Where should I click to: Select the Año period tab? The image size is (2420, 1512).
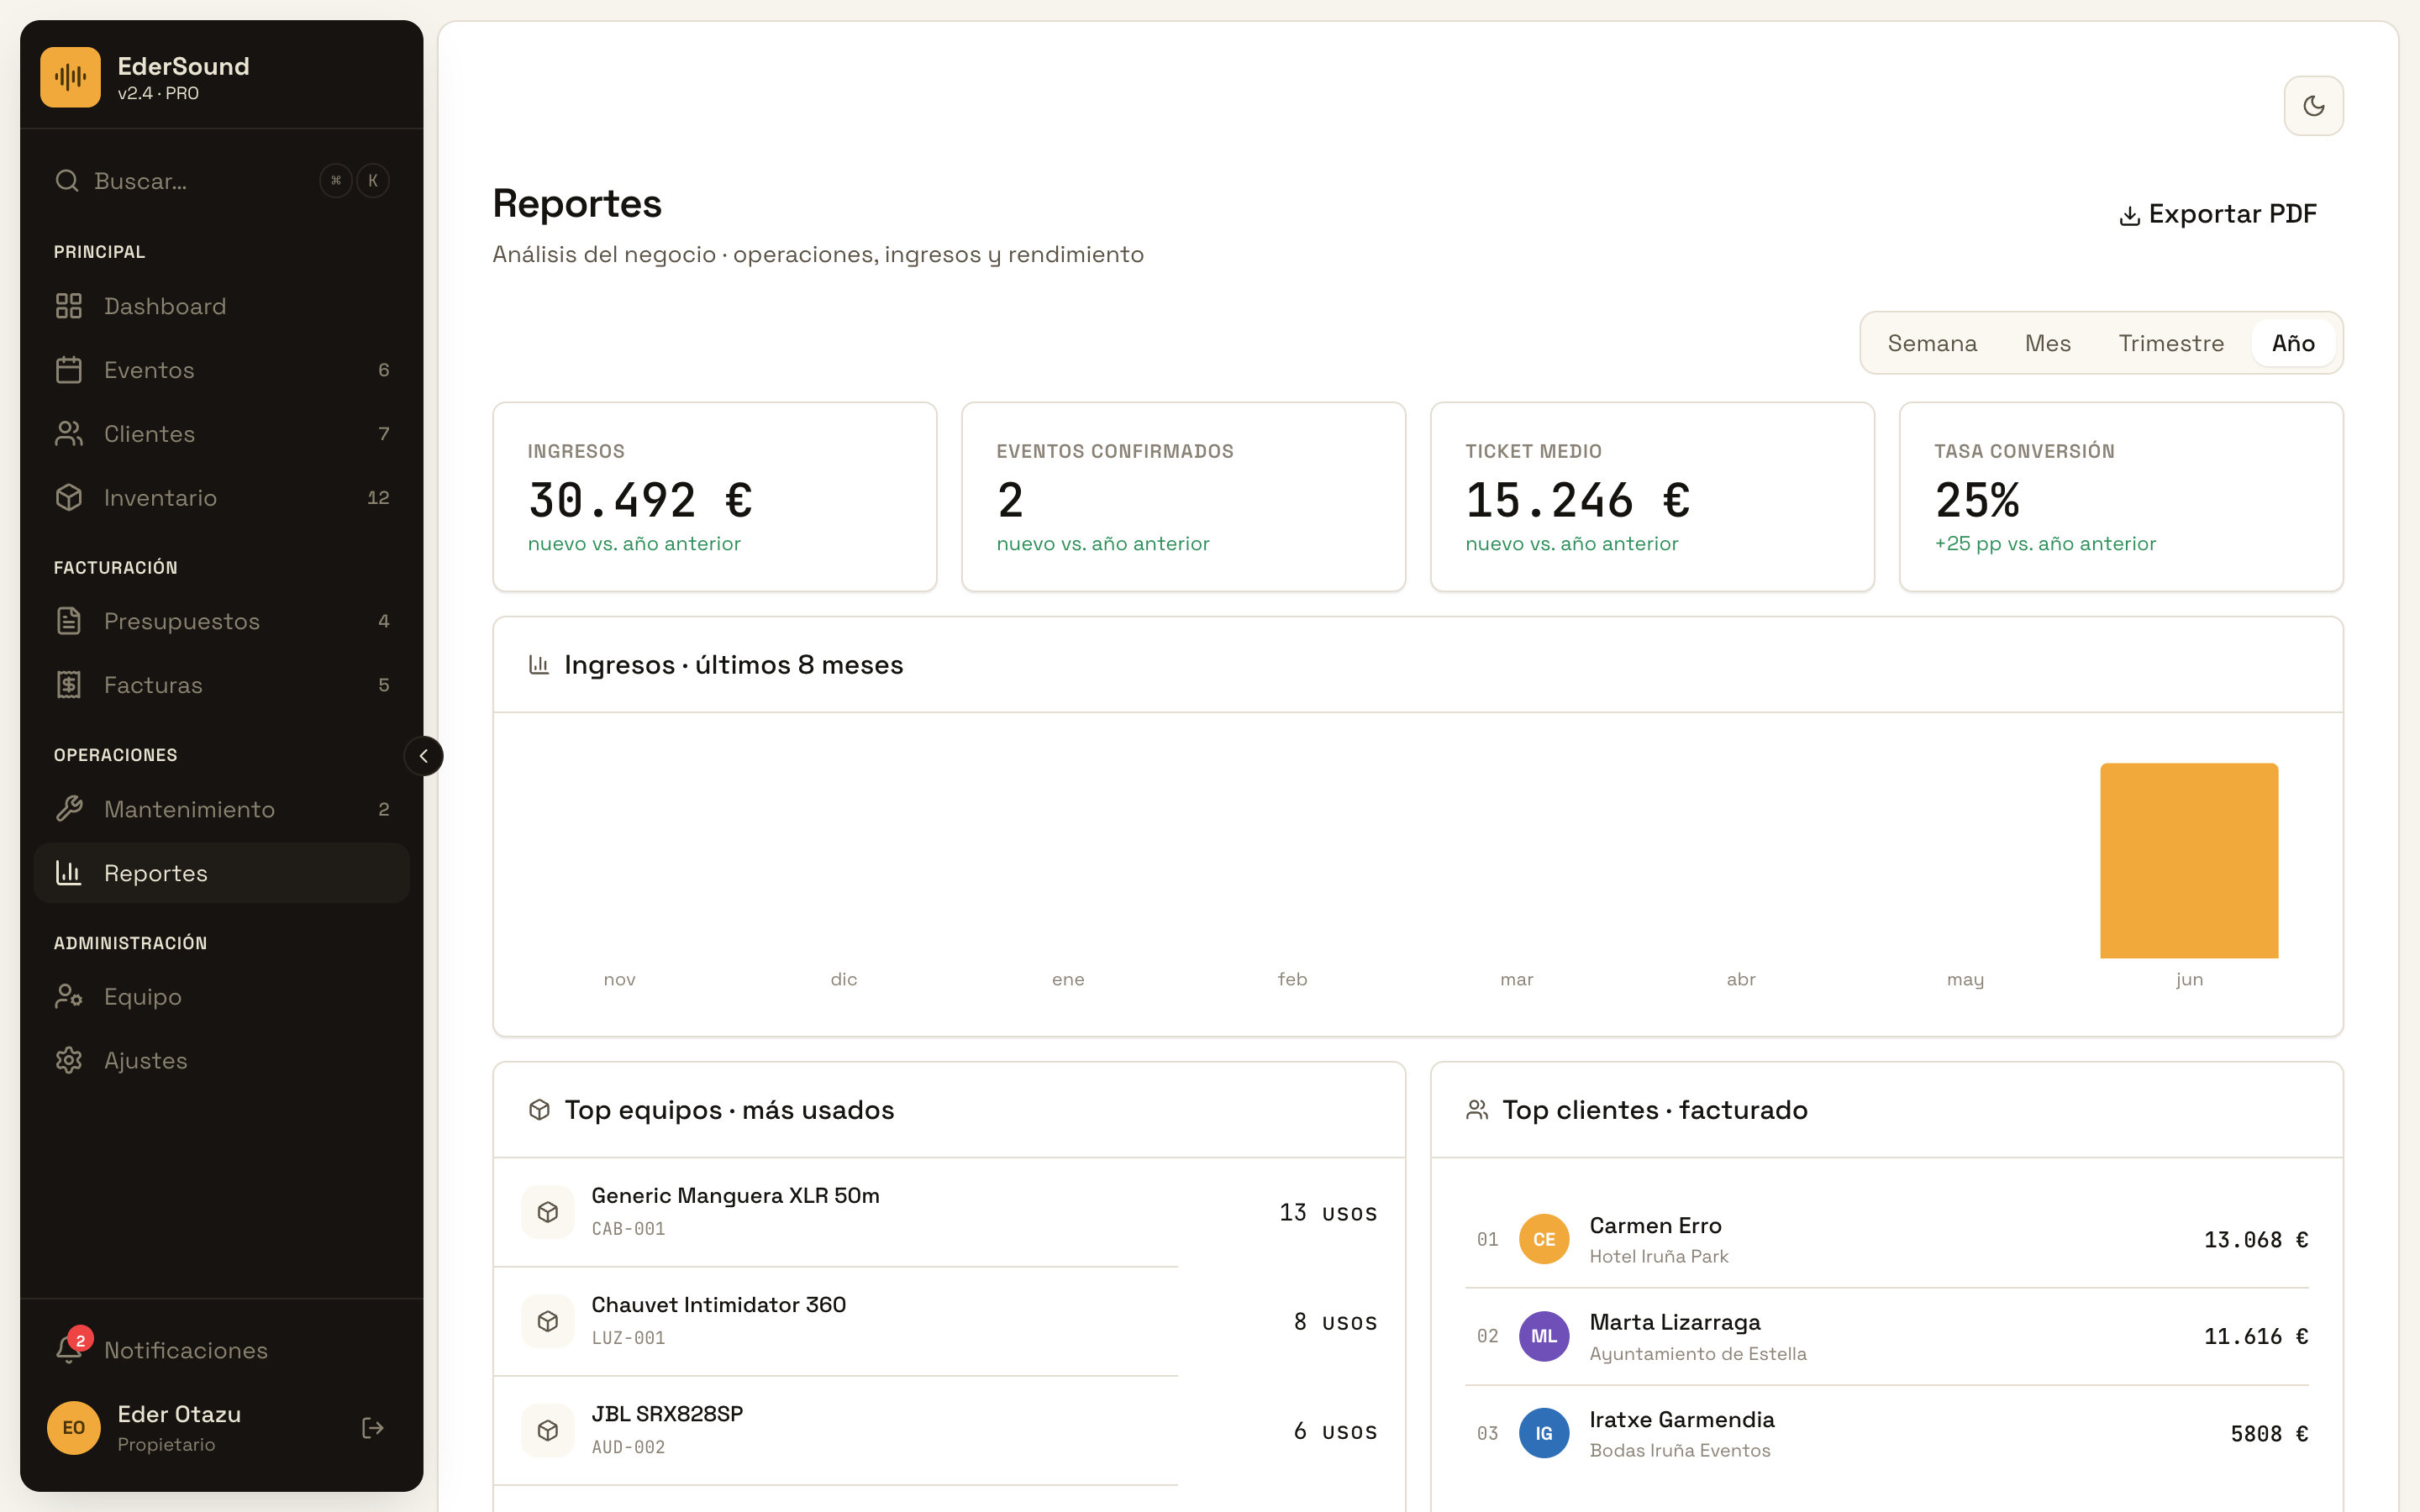[x=2293, y=343]
